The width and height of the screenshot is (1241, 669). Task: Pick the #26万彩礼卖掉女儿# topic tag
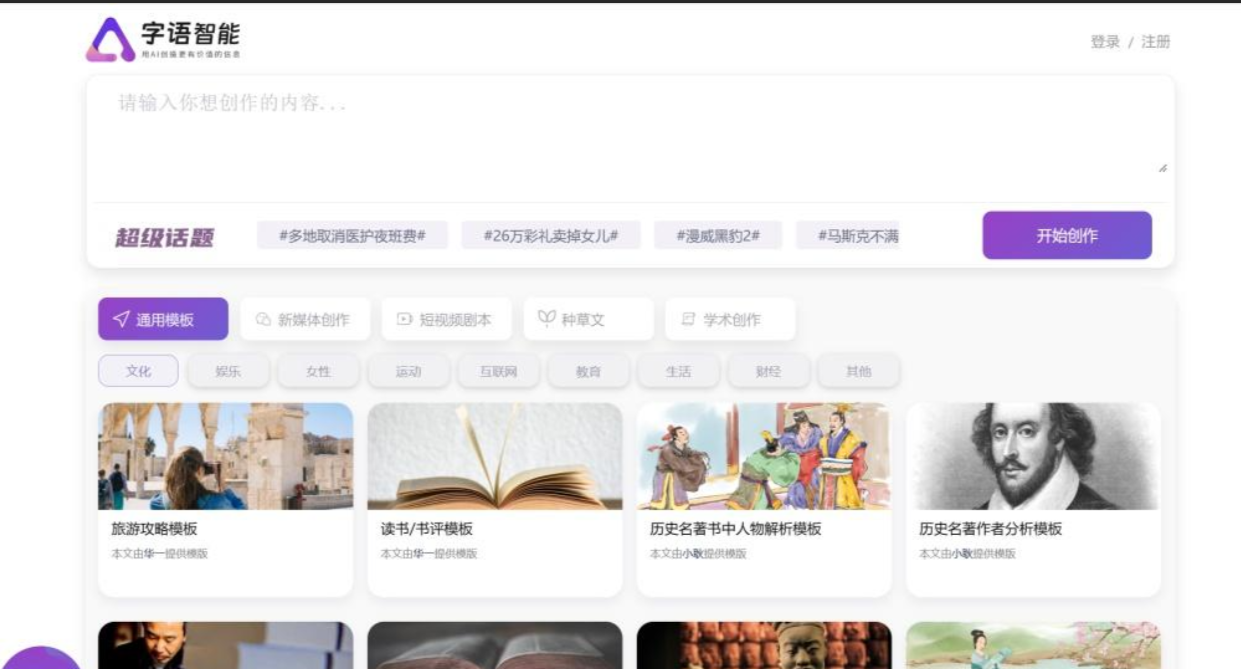tap(551, 236)
